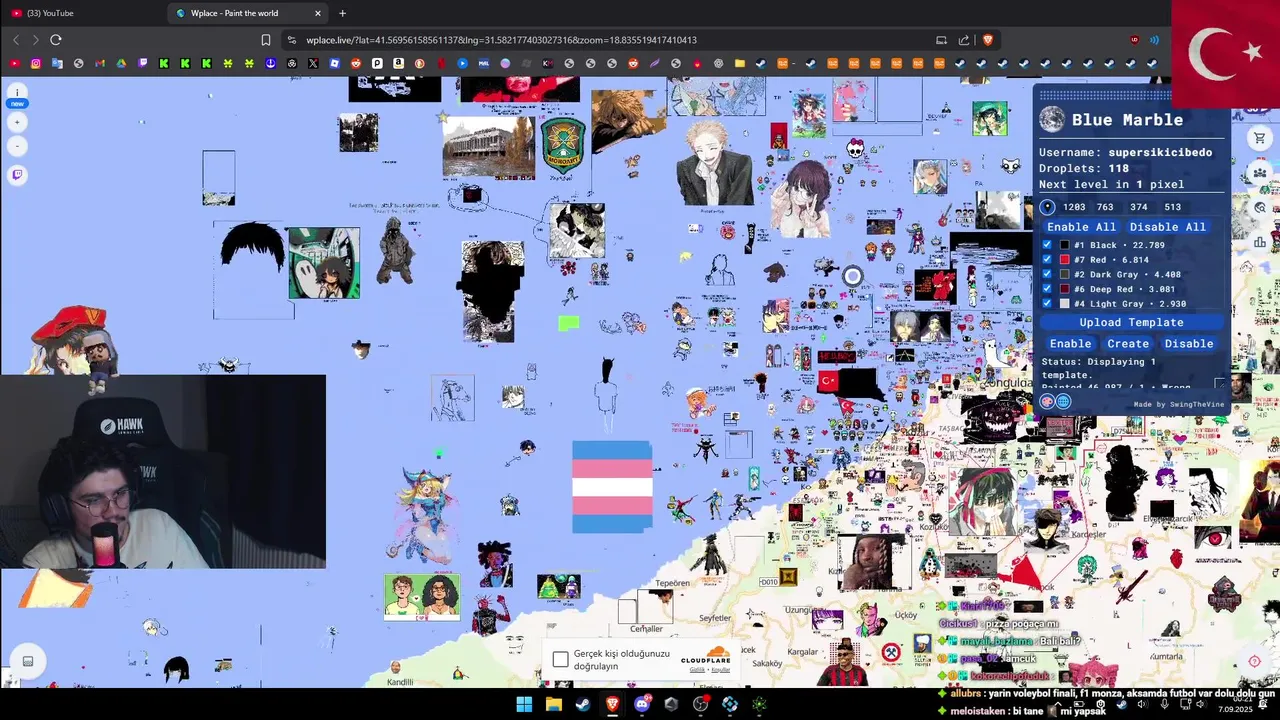The image size is (1280, 720).
Task: Open the Twitch link on the map sidebar
Action: (x=17, y=175)
